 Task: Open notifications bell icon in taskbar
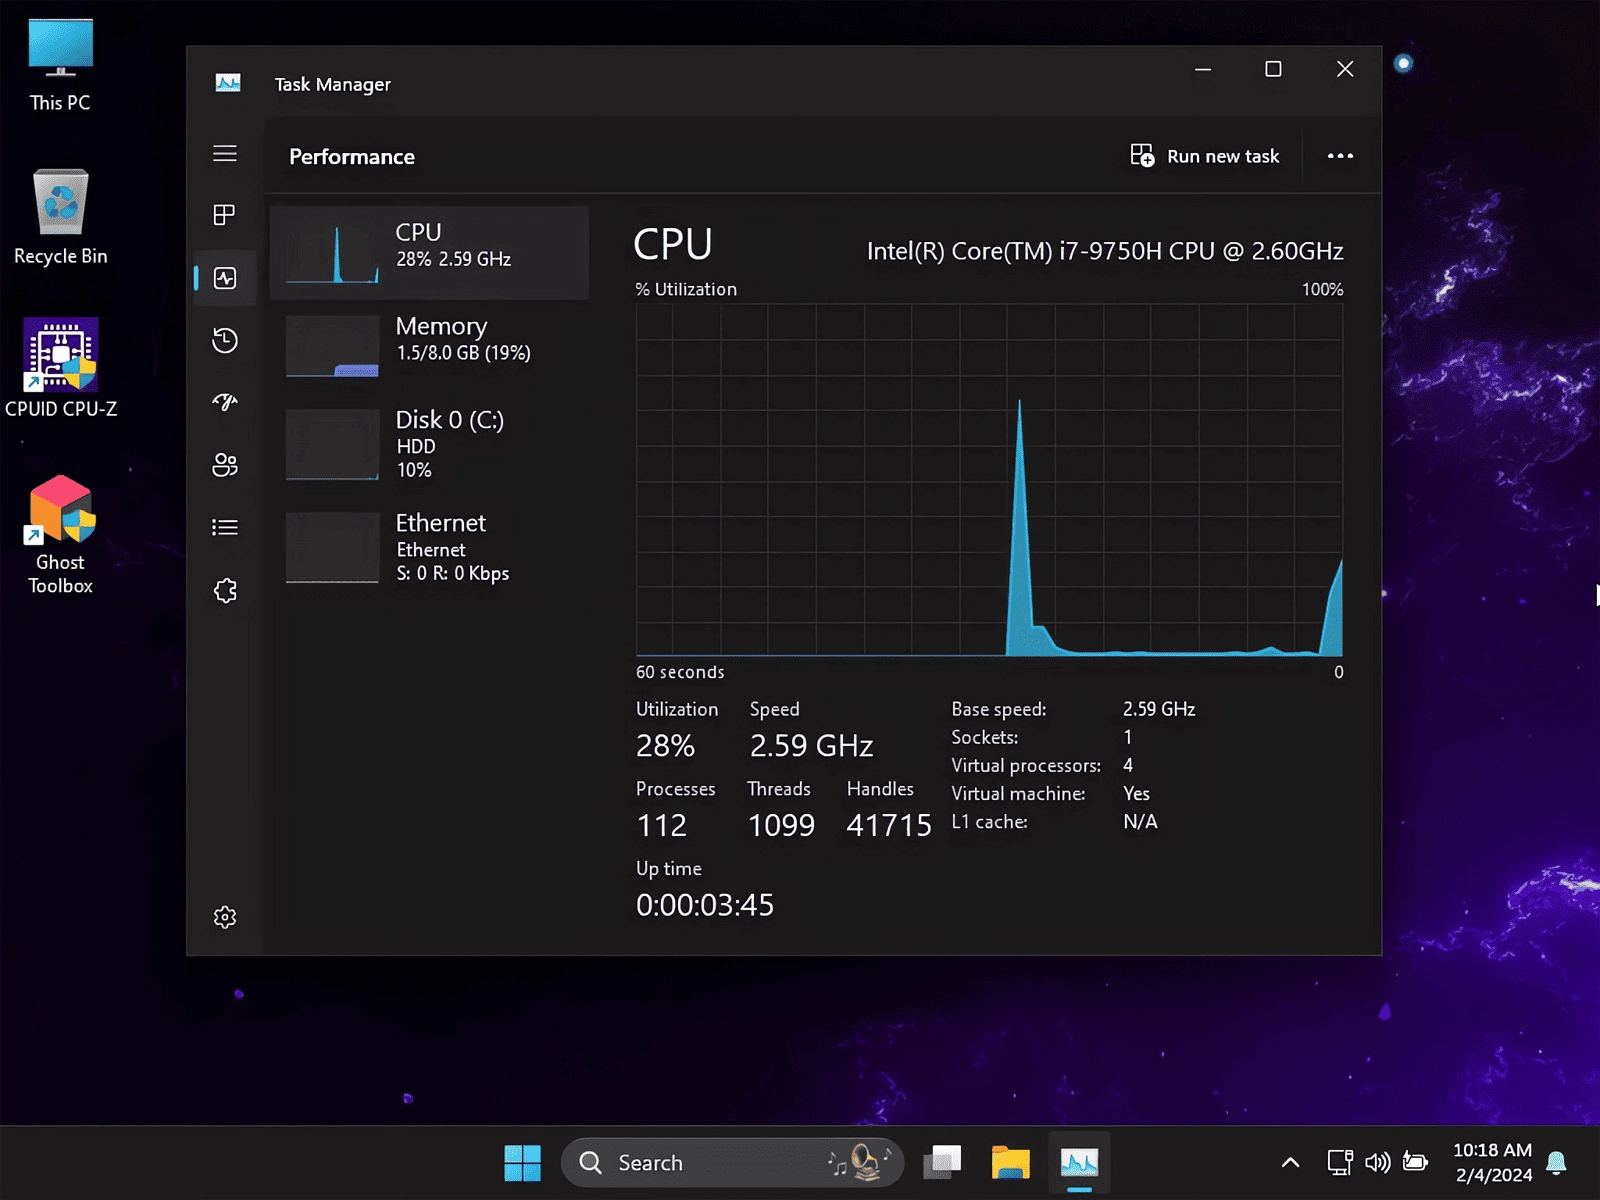pyautogui.click(x=1557, y=1163)
